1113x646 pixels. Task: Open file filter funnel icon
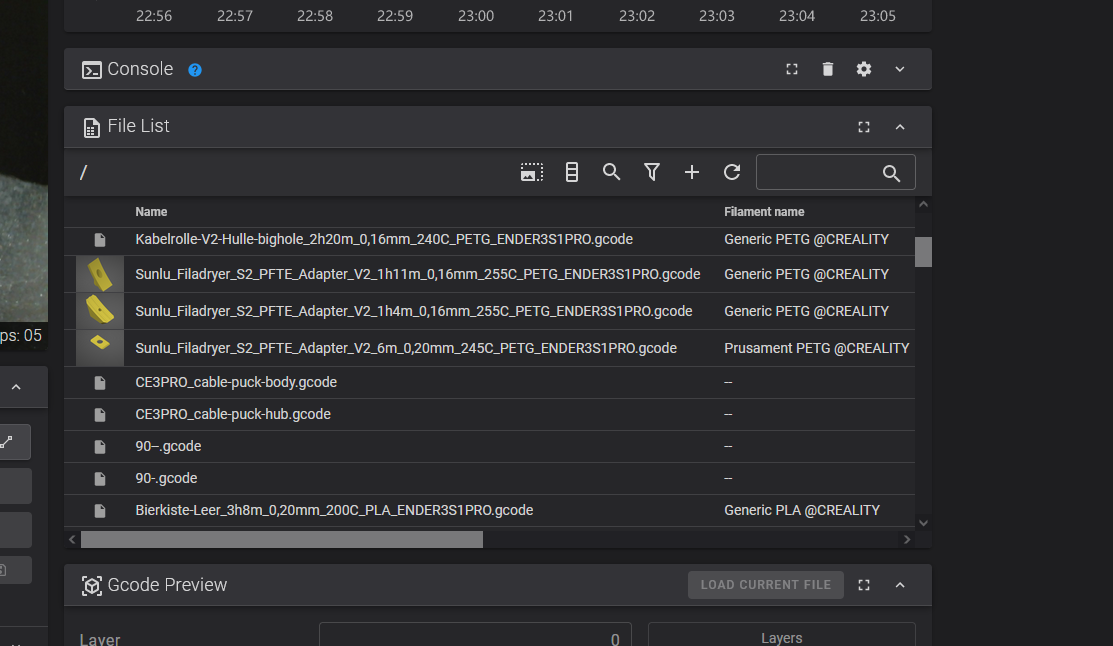point(652,172)
